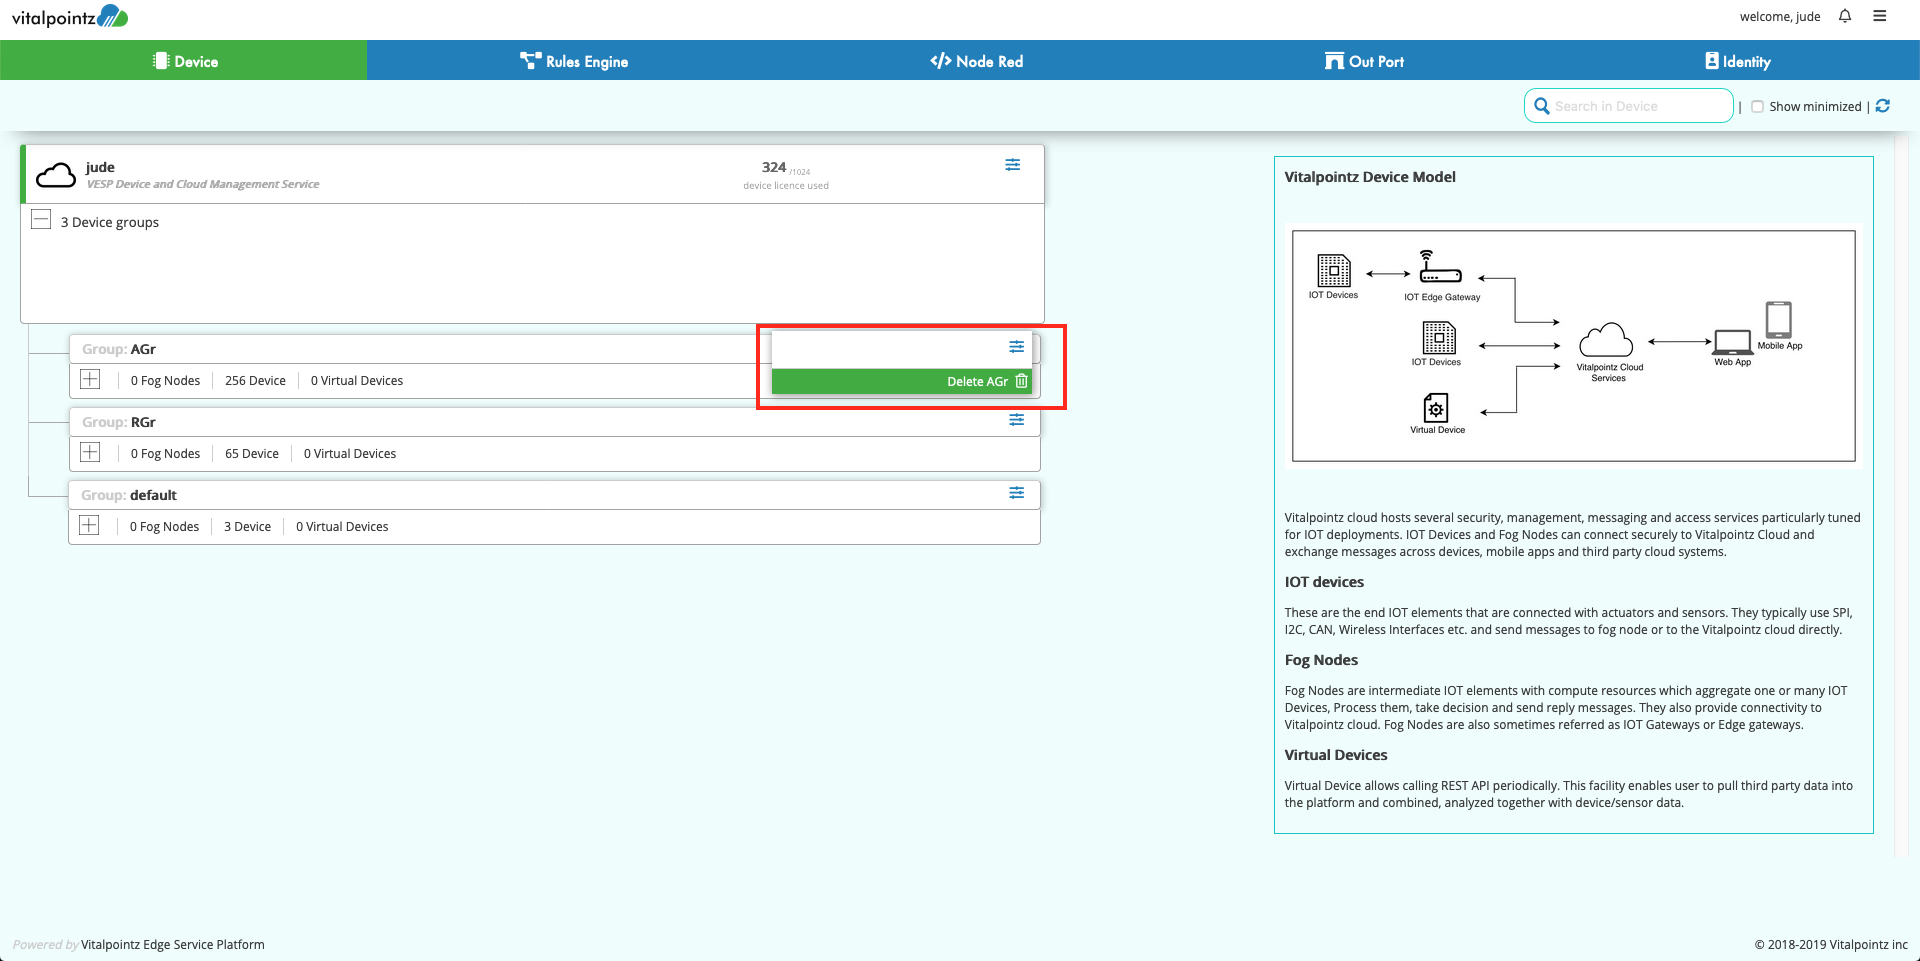The height and width of the screenshot is (961, 1920).
Task: Click the Web App laptop diagram icon
Action: tap(1733, 342)
